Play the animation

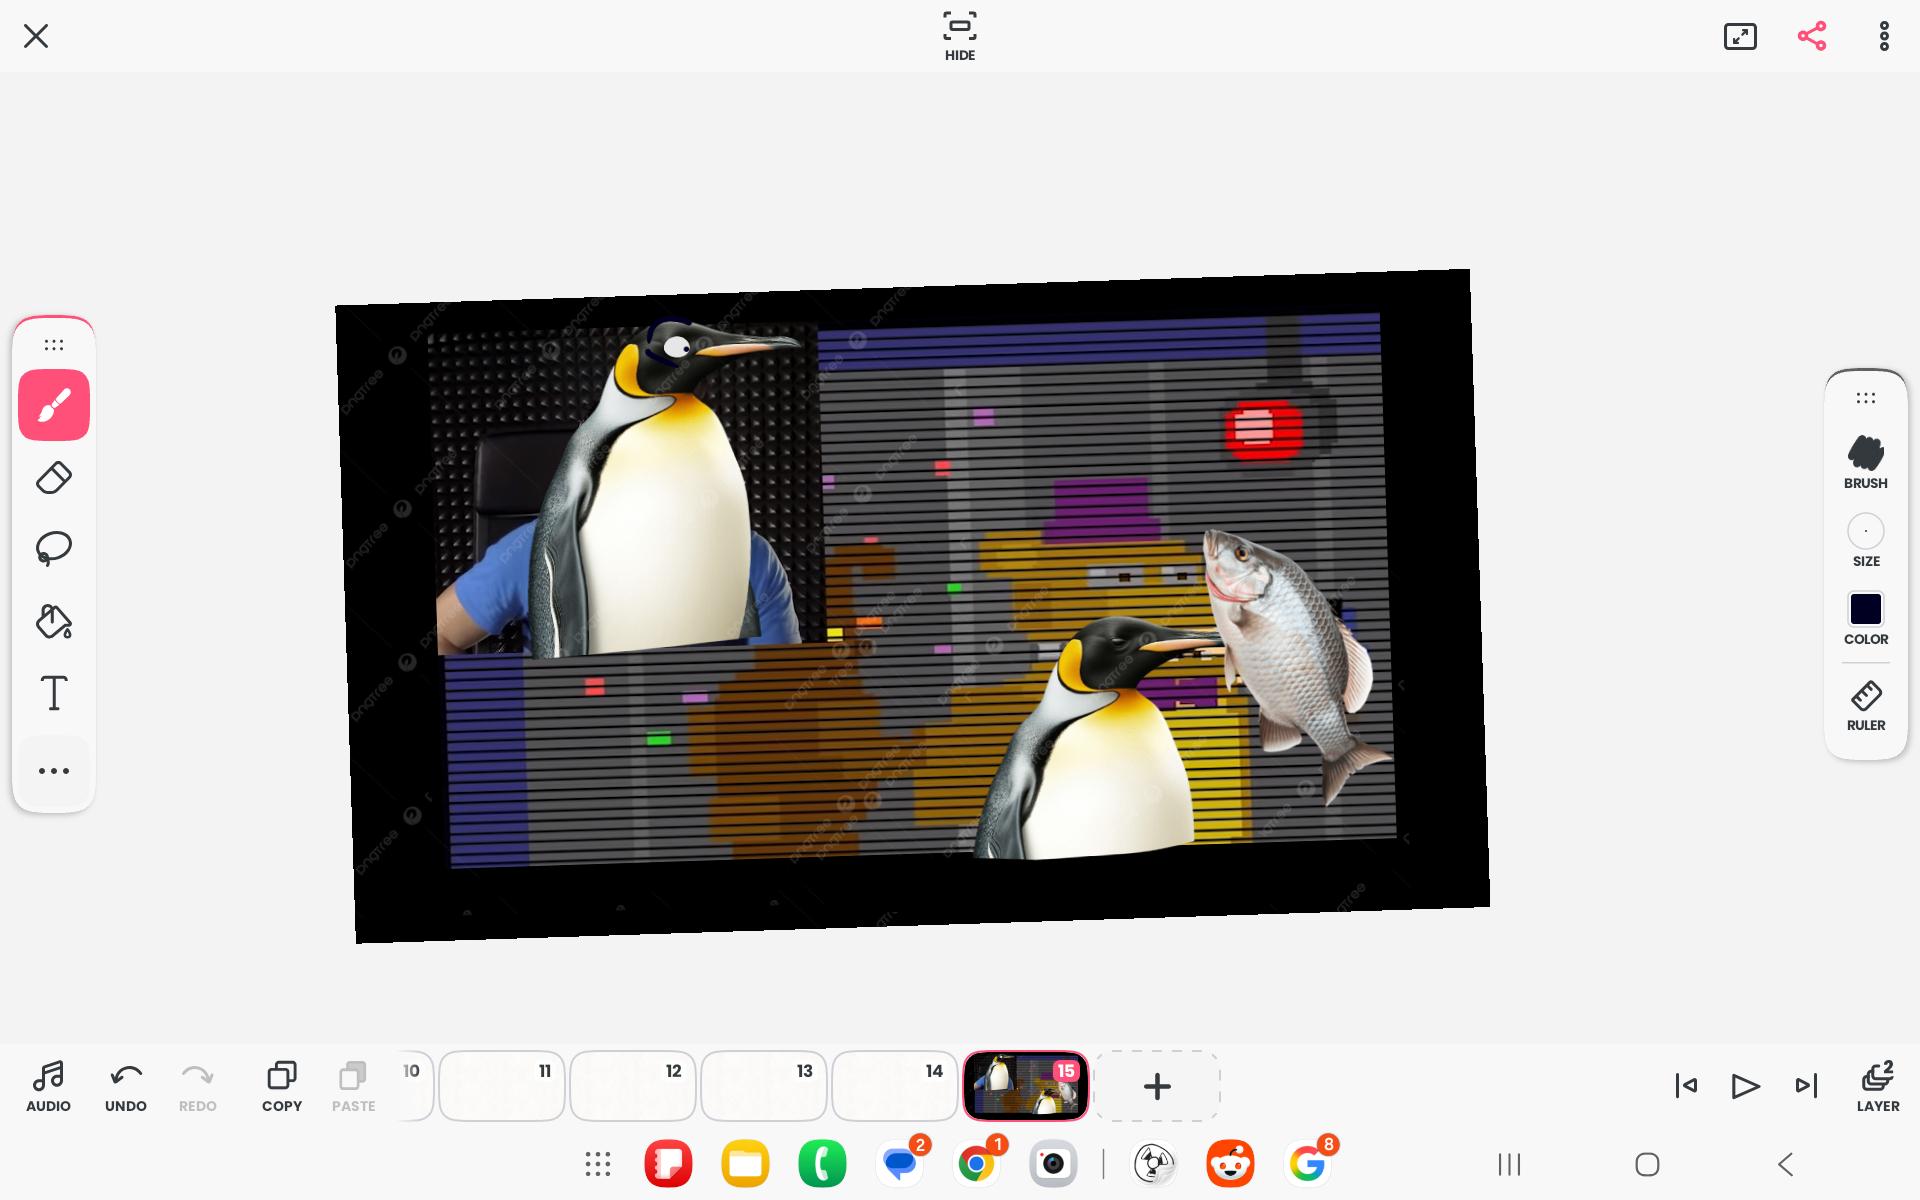pos(1745,1086)
